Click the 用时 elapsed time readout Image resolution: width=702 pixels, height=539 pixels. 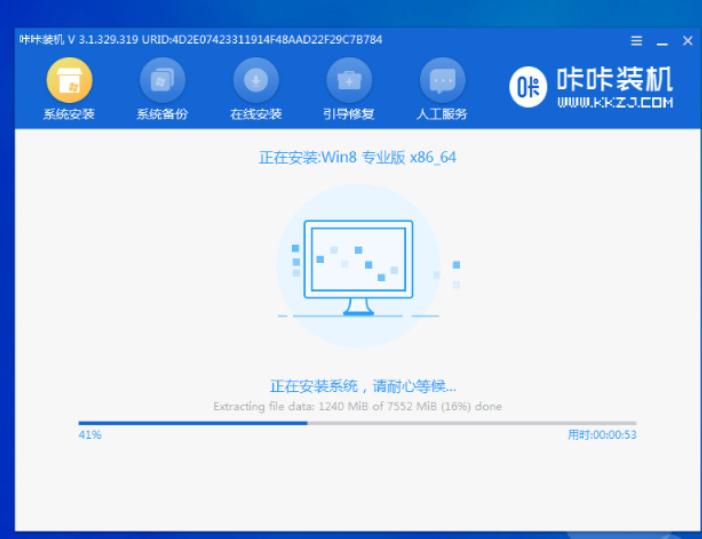coord(602,435)
